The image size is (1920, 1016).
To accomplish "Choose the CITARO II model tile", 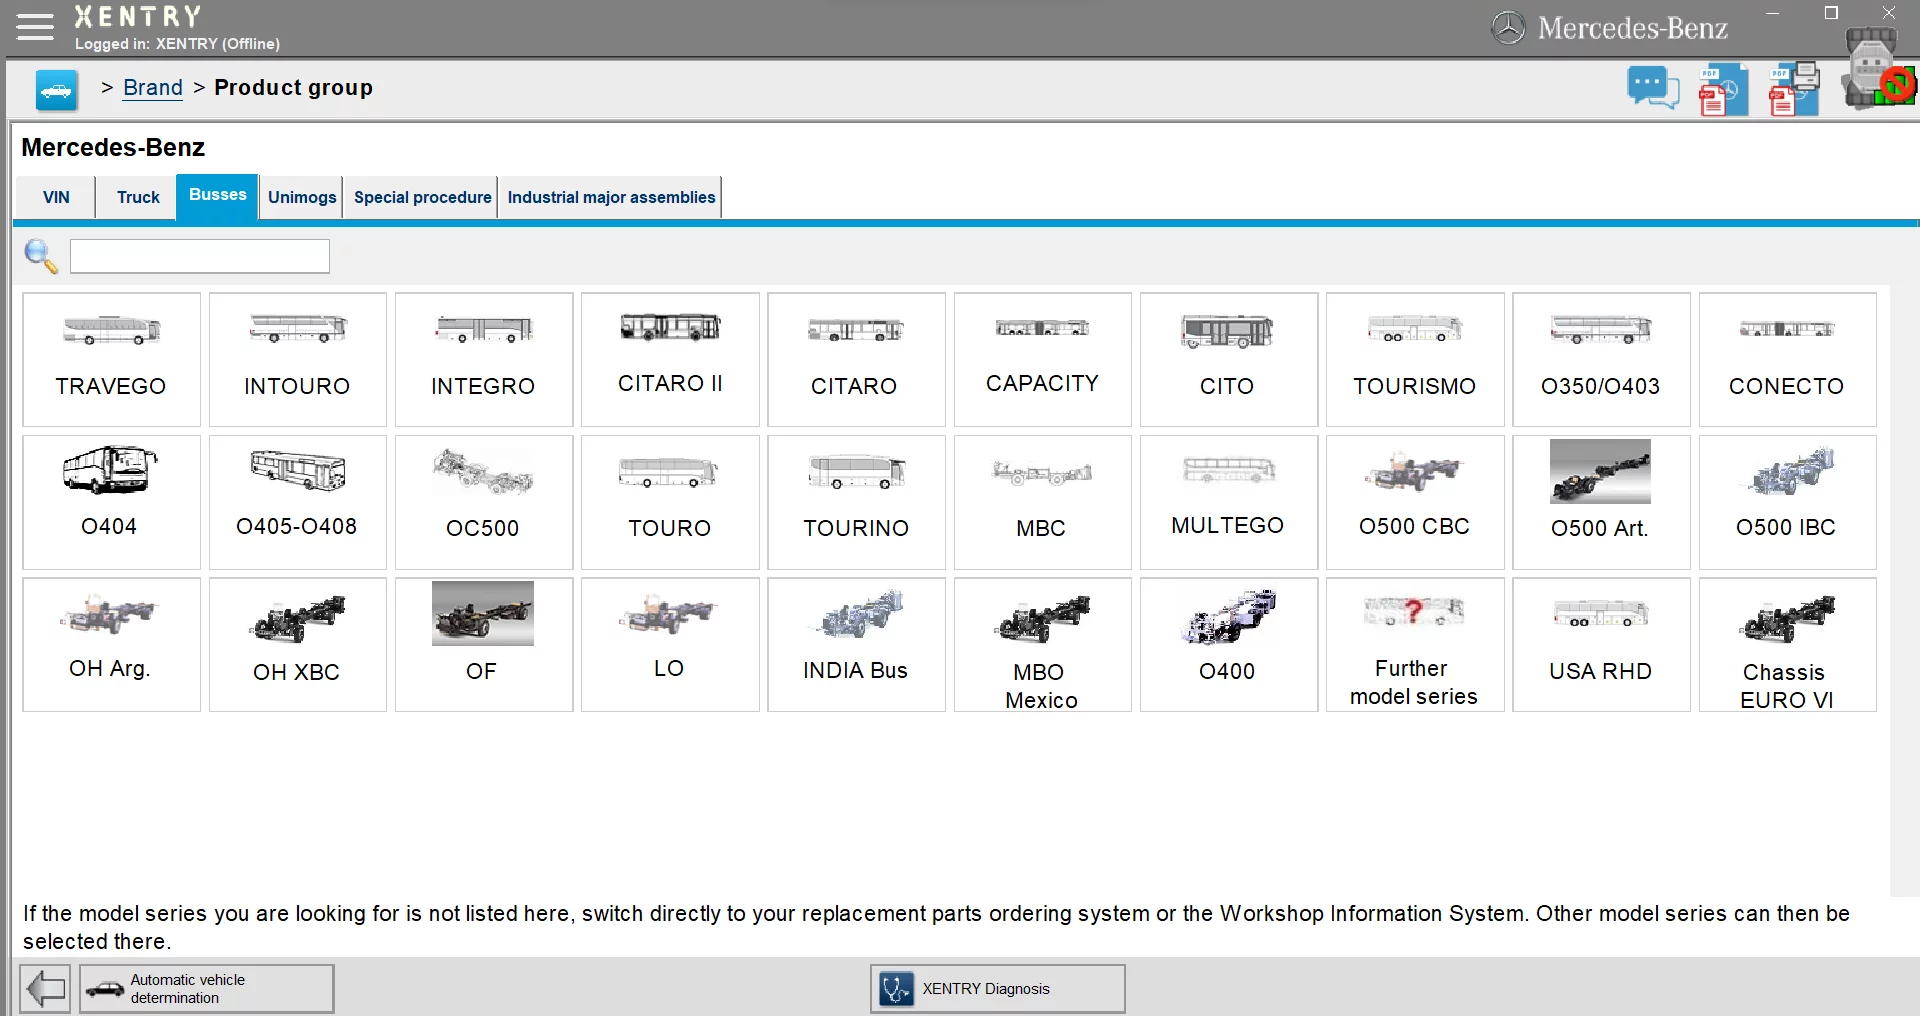I will click(x=670, y=359).
